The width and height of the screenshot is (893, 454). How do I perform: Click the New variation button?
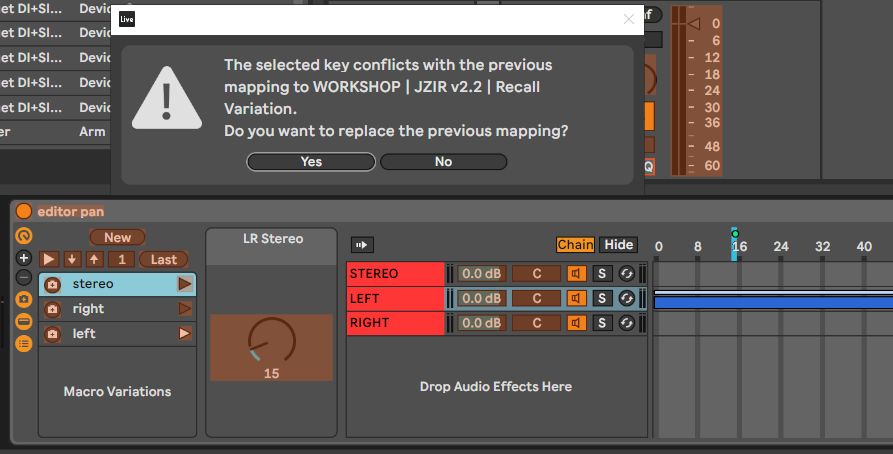[117, 237]
